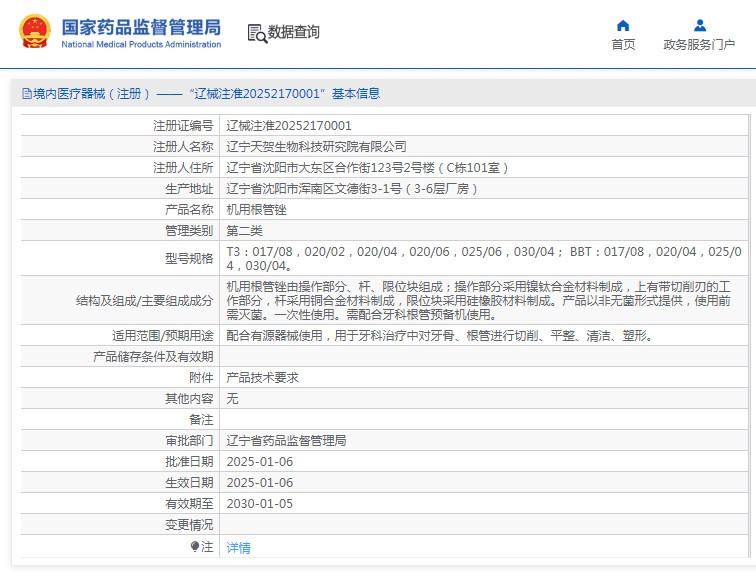This screenshot has width=756, height=573.
Task: Click the 批准日期 row label
Action: pyautogui.click(x=189, y=462)
